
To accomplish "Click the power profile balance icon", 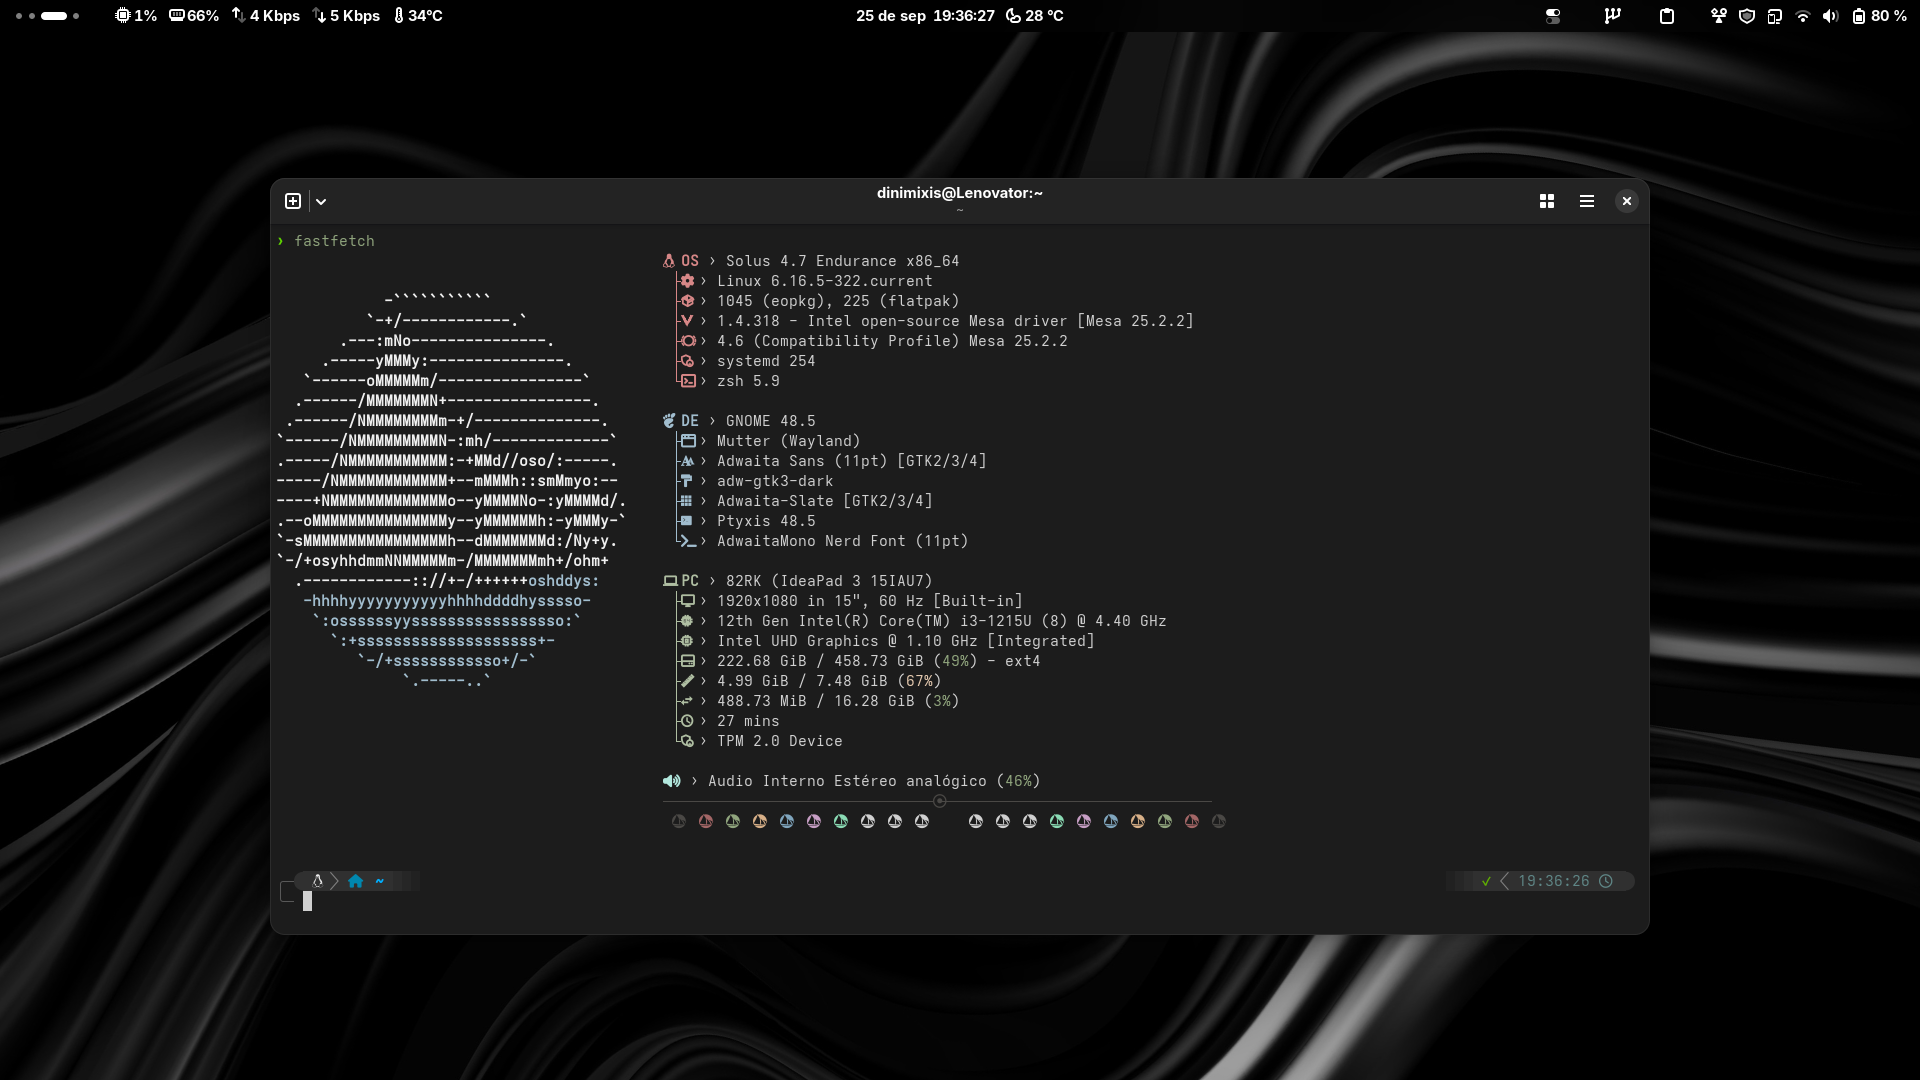I will tap(1719, 16).
